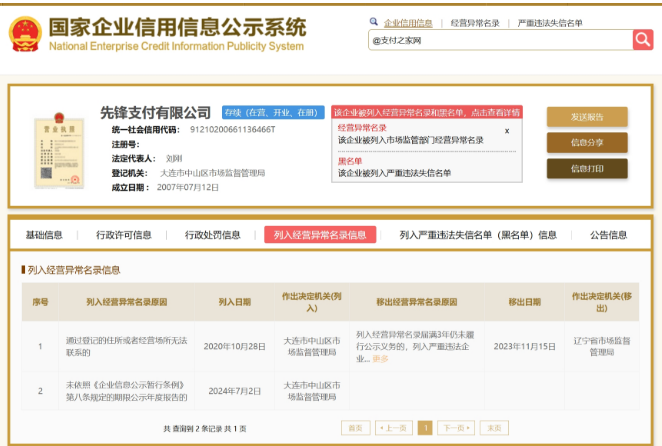Click the 序号 column header
The image size is (662, 446).
[40, 302]
